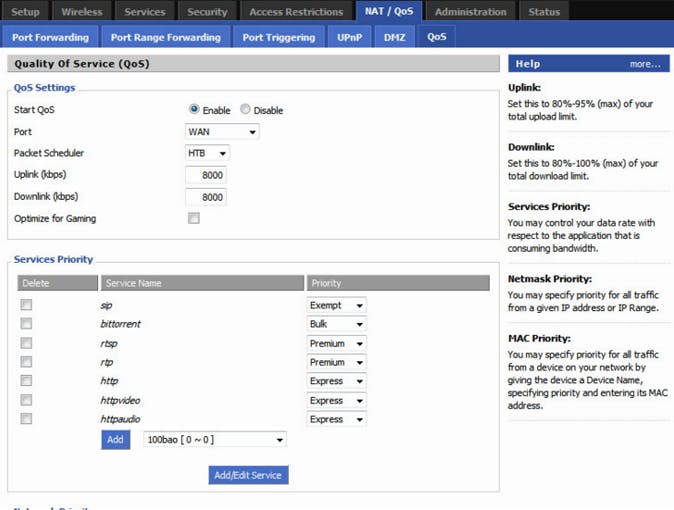Click the Help more... link
Viewport: 674px width, 510px height.
(645, 64)
